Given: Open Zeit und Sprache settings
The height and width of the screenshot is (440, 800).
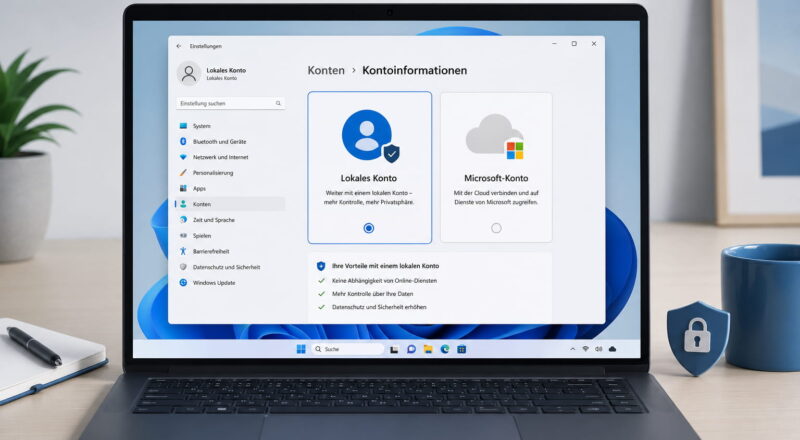Looking at the screenshot, I should tap(230, 220).
